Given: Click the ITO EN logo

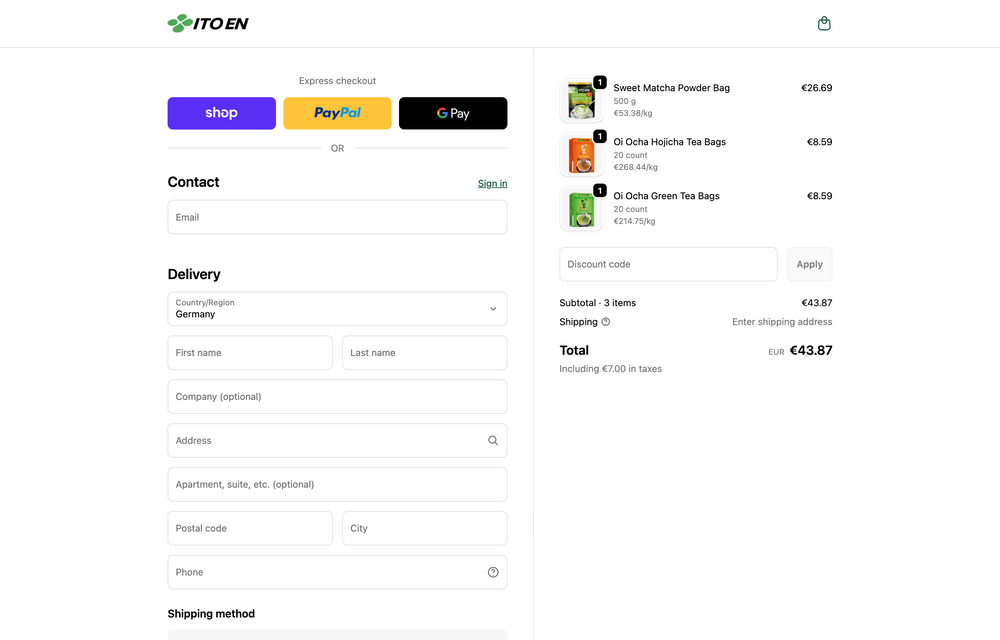Looking at the screenshot, I should (208, 23).
